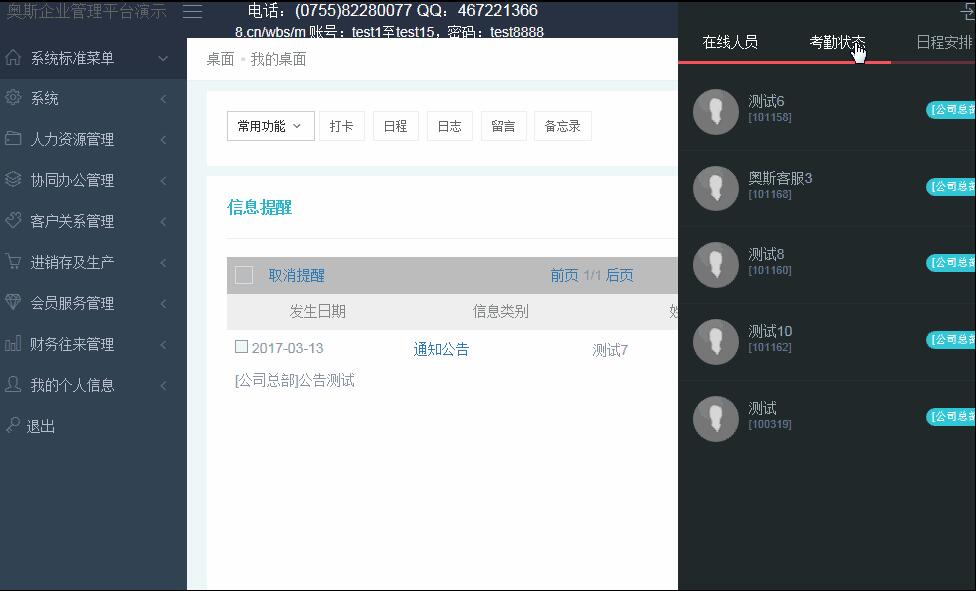Click the diamond icon beside 会员服务管理

(x=13, y=302)
